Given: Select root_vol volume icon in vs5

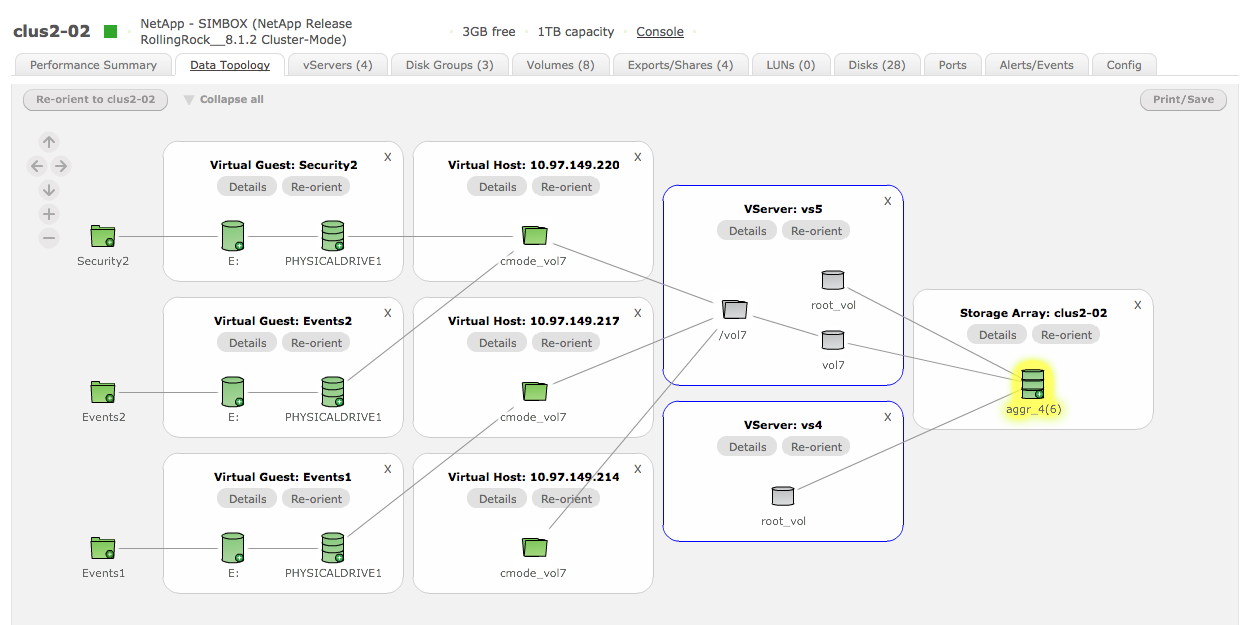Looking at the screenshot, I should point(833,281).
